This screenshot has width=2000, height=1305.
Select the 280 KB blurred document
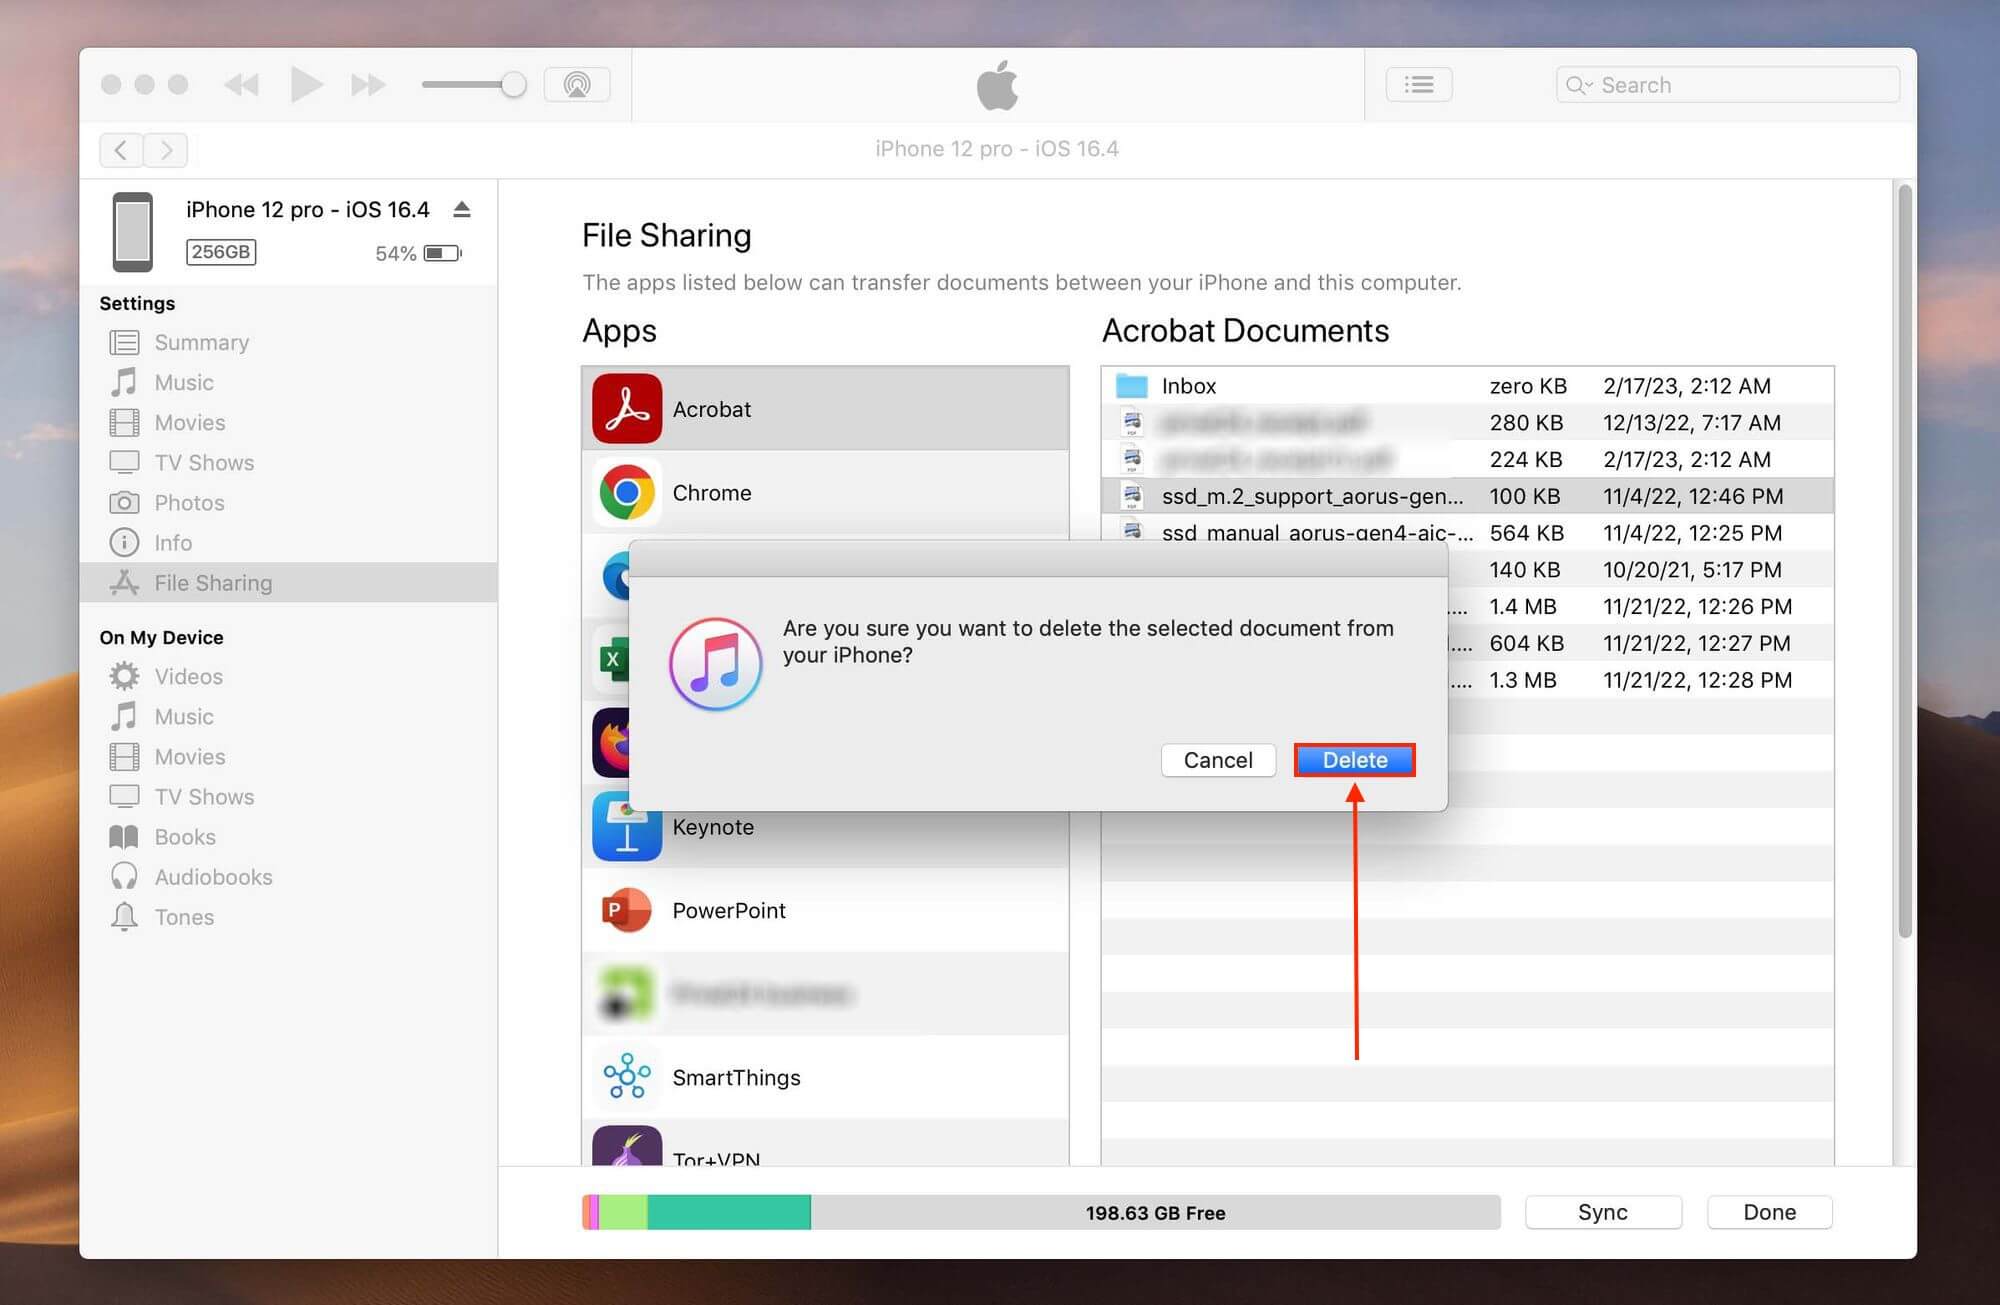(1467, 423)
